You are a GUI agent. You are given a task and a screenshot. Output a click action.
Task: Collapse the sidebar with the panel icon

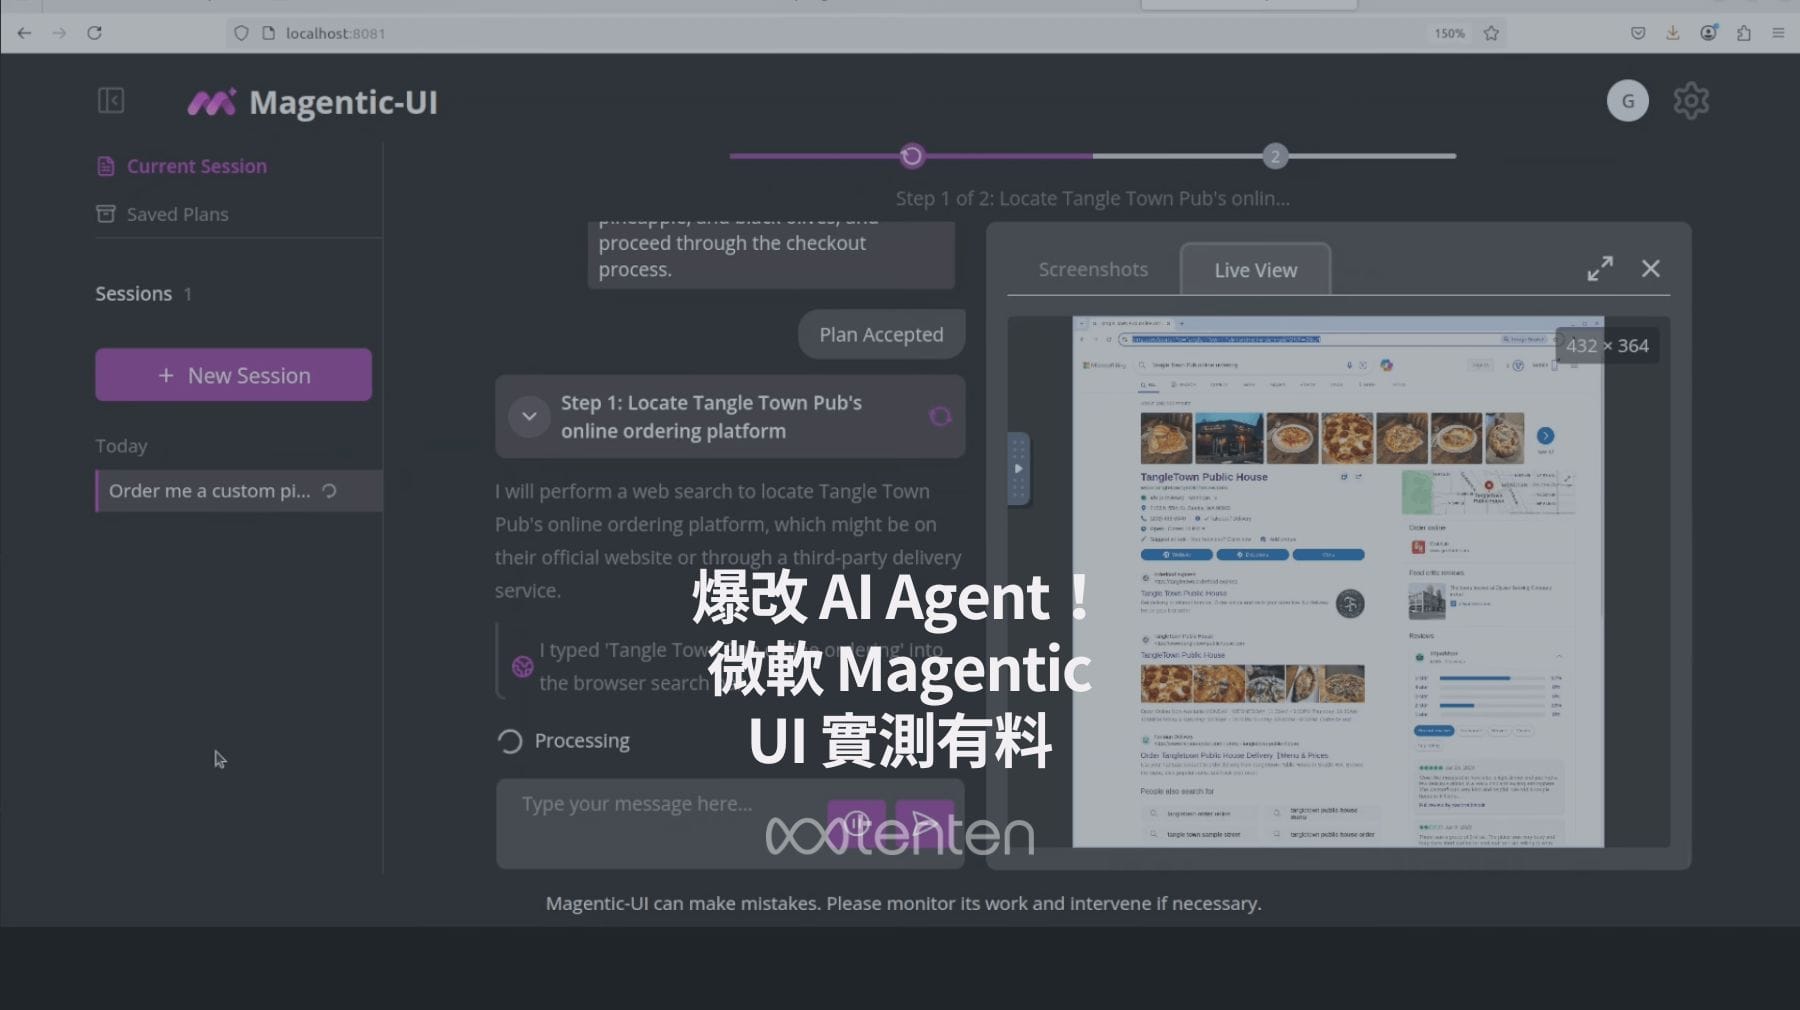pyautogui.click(x=111, y=101)
